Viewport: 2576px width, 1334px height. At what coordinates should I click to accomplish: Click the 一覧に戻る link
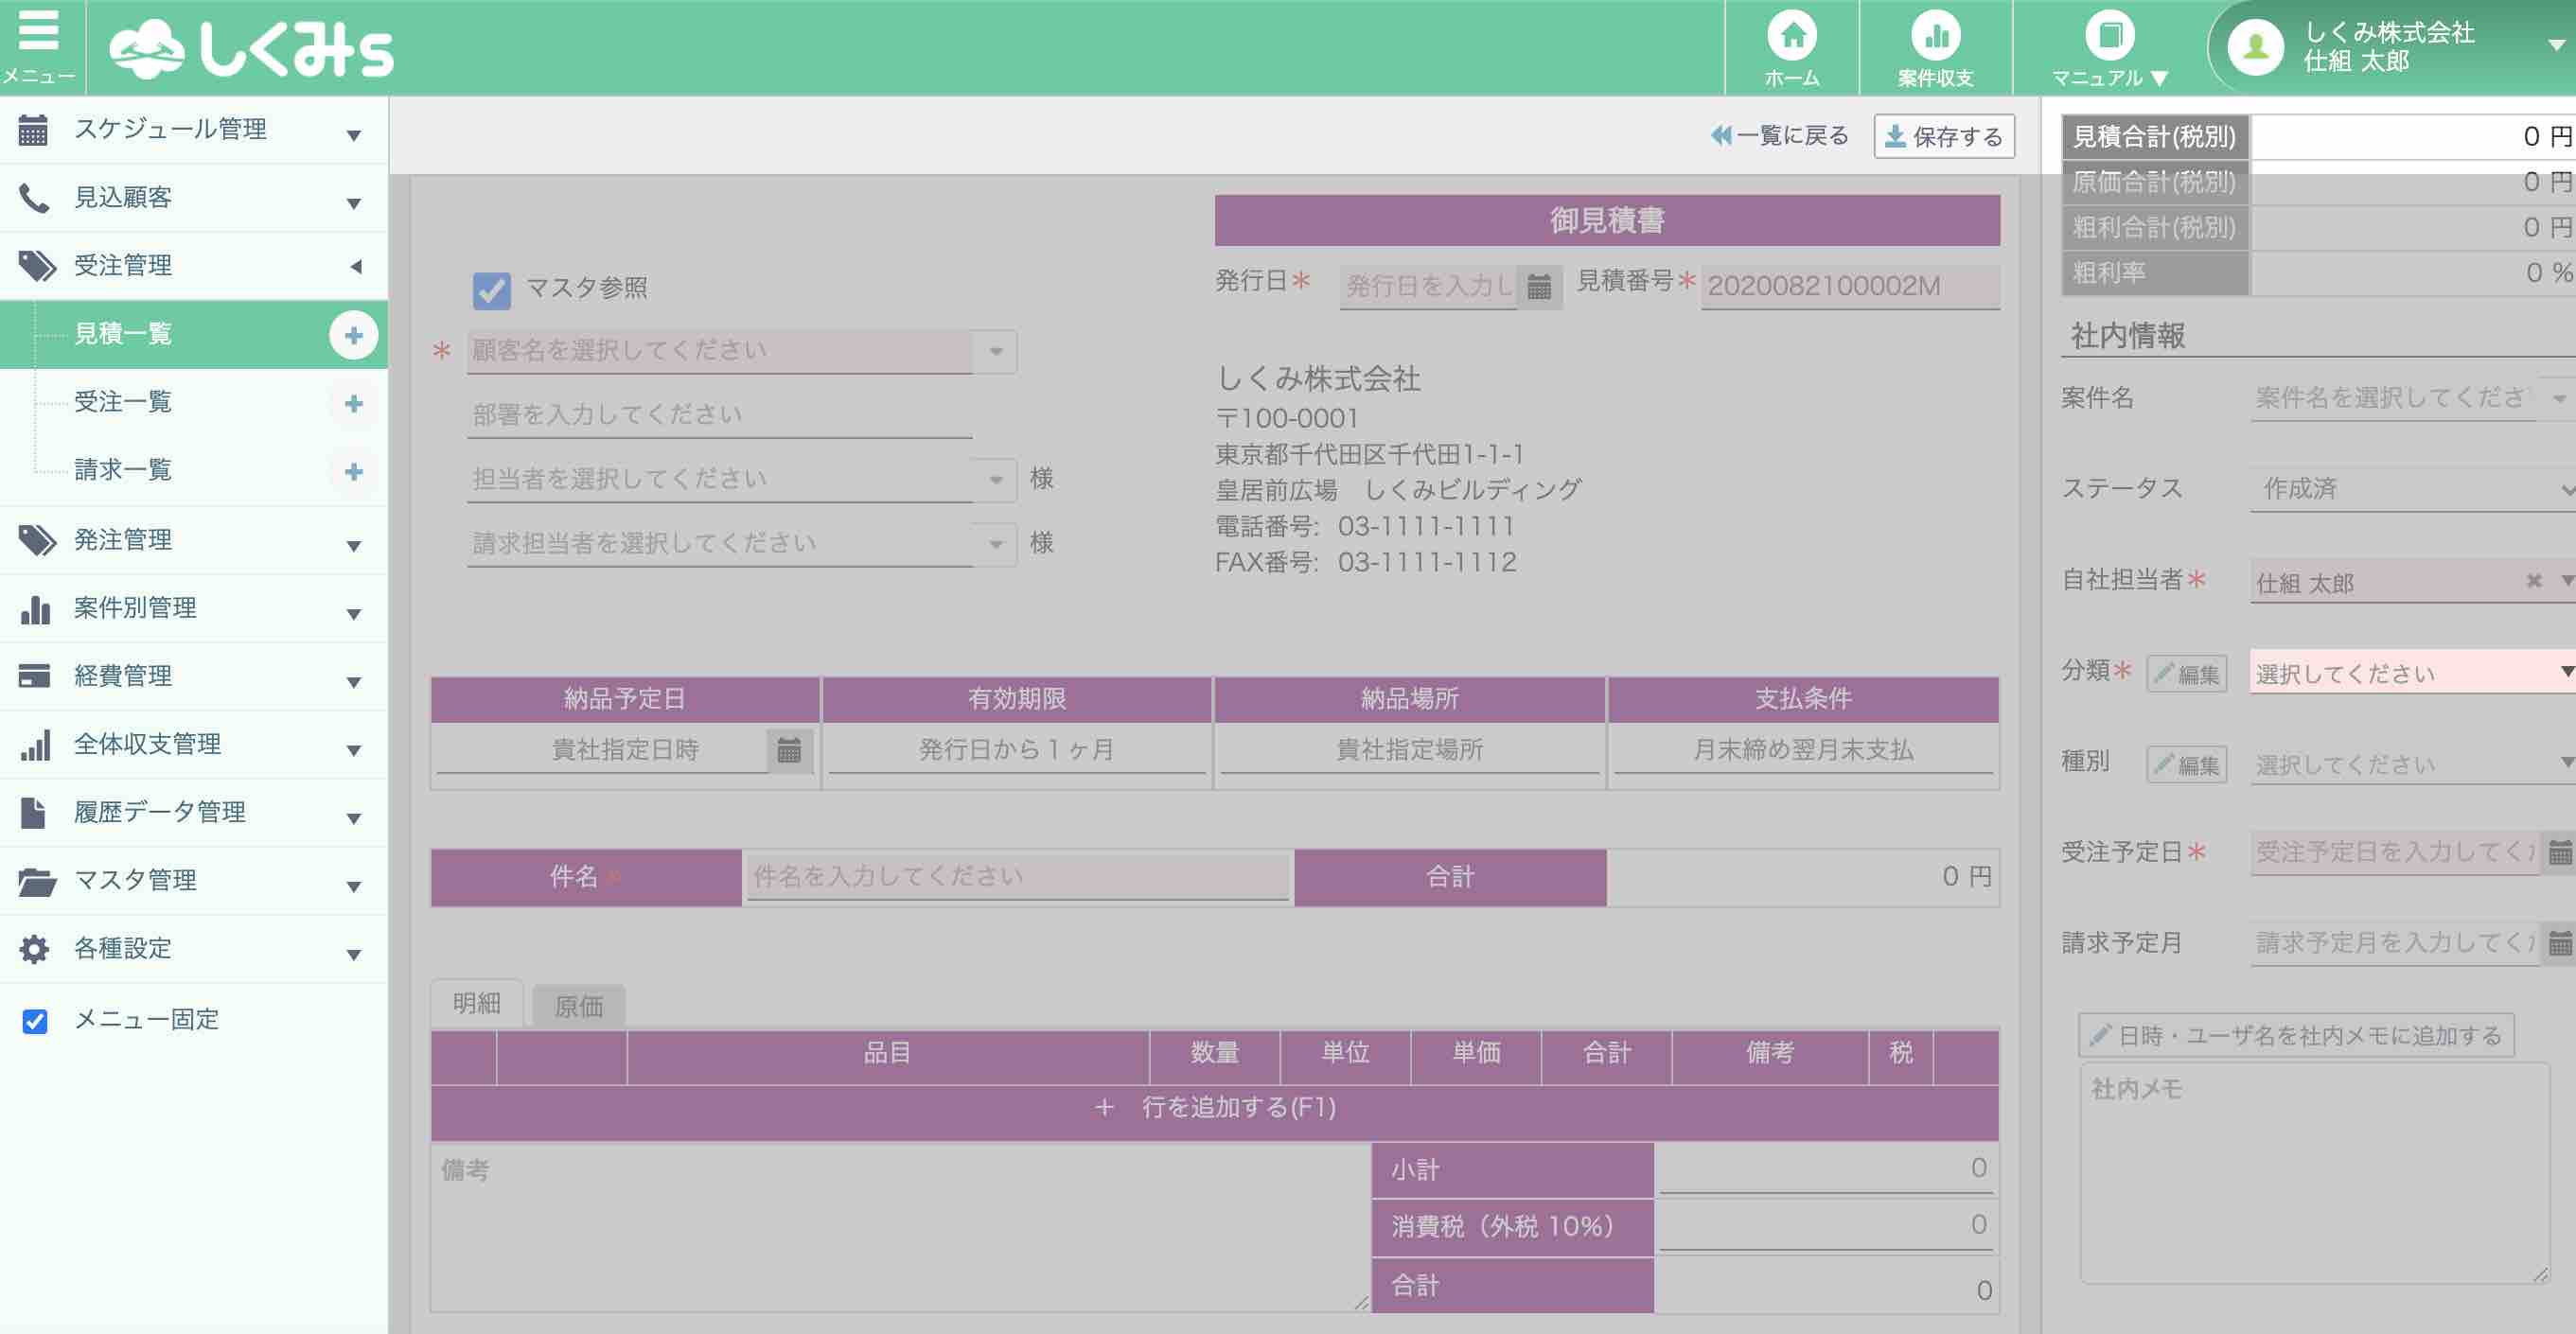(1780, 136)
